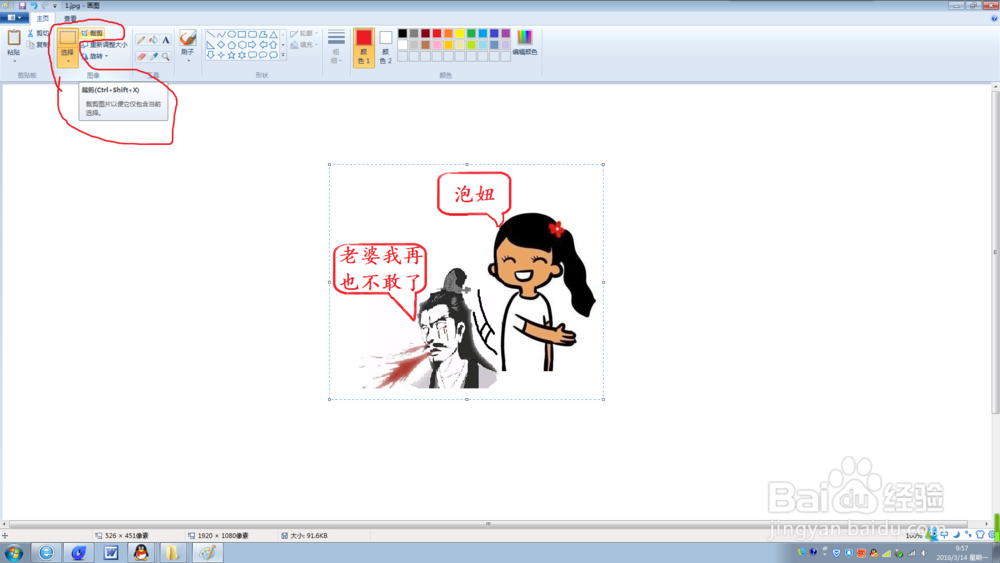This screenshot has width=1000, height=563.
Task: Click the Crop (裁剪) button
Action: click(92, 33)
